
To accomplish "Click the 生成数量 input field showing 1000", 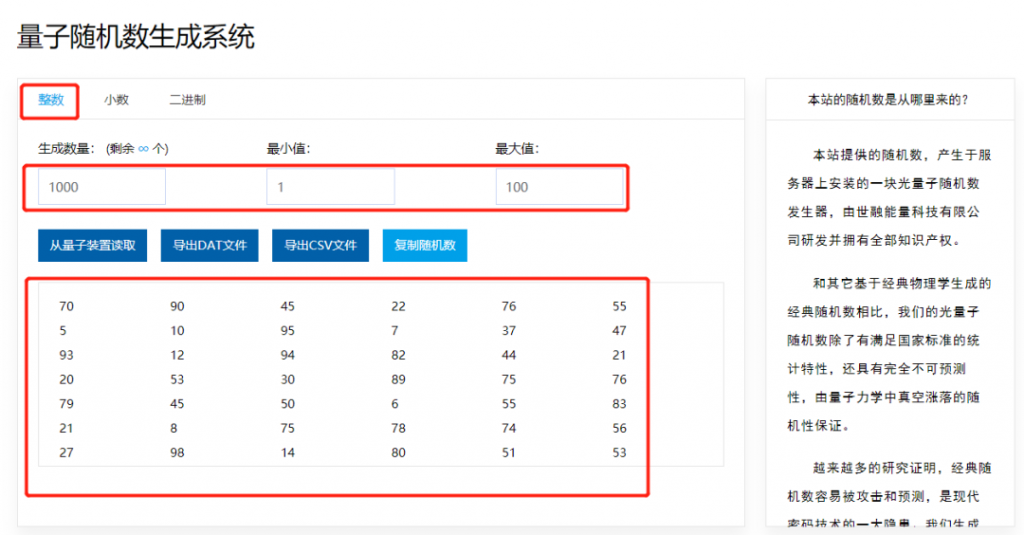I will pos(102,187).
